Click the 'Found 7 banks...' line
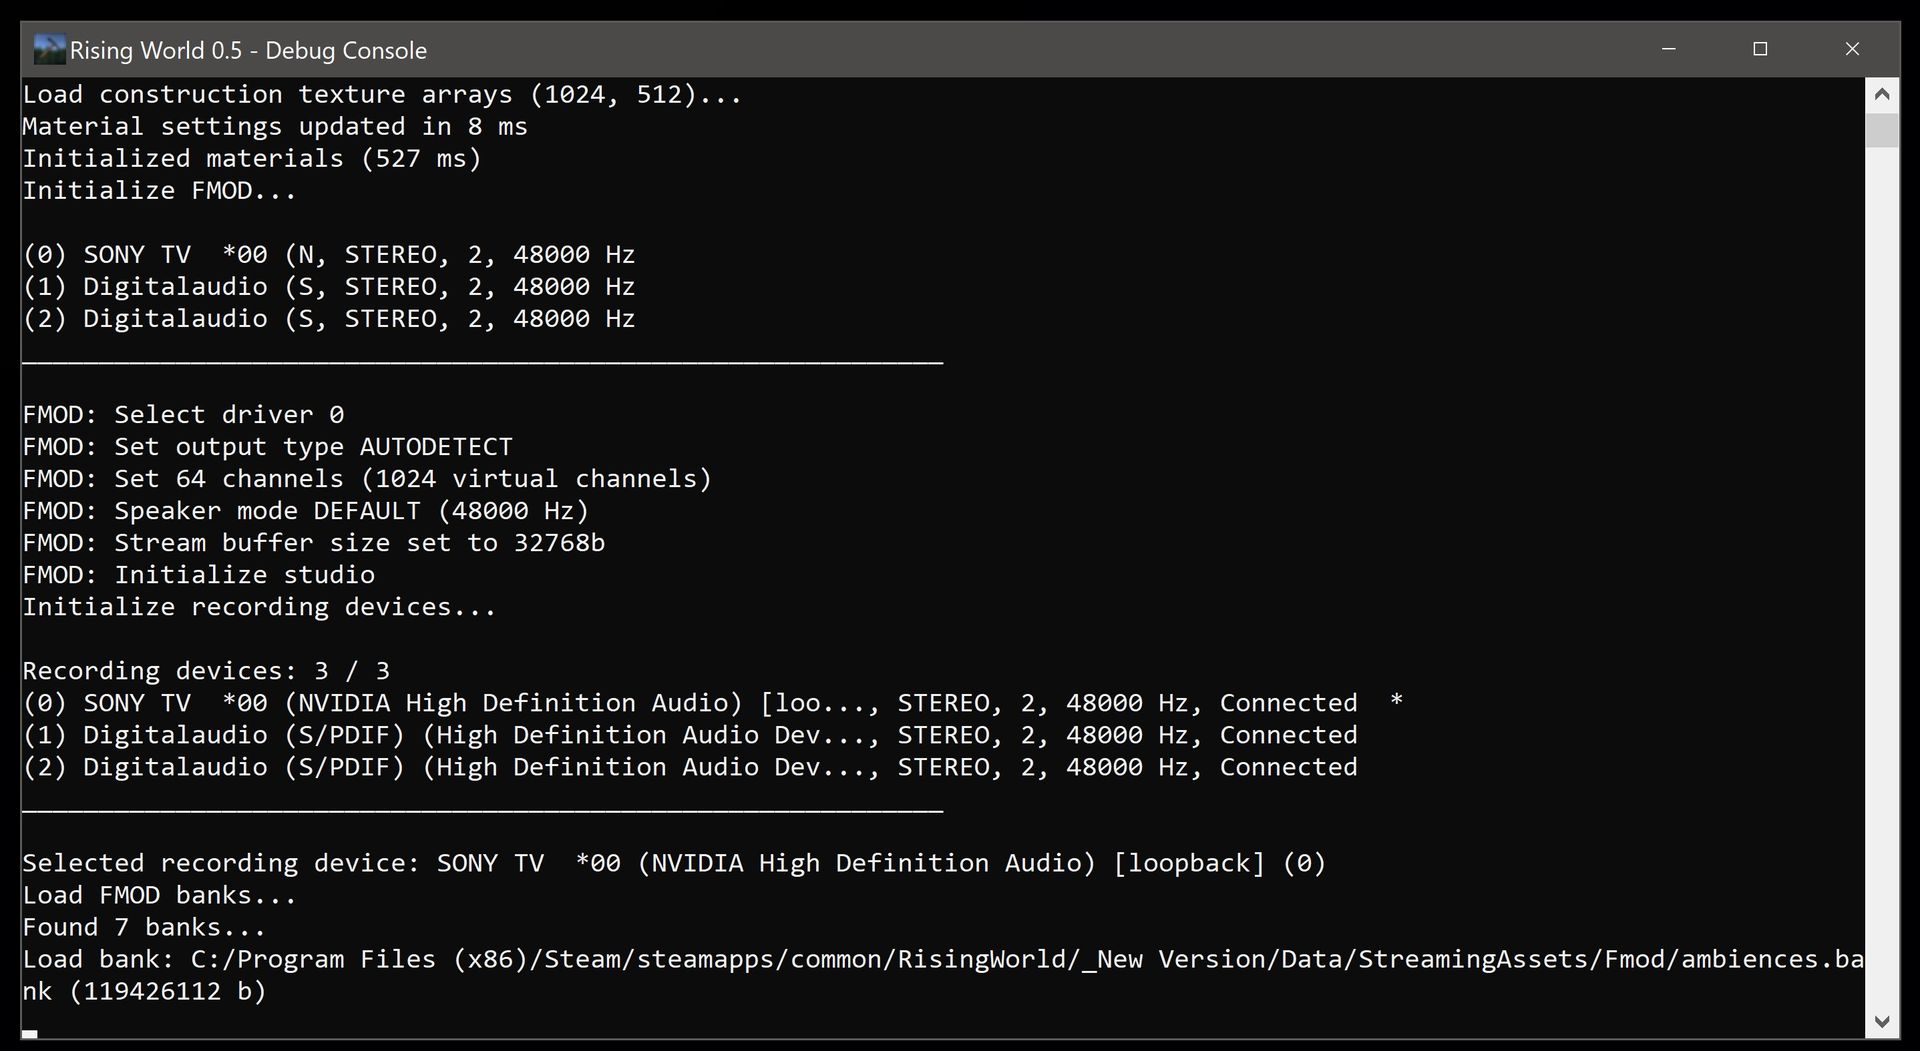This screenshot has width=1920, height=1051. coord(144,927)
